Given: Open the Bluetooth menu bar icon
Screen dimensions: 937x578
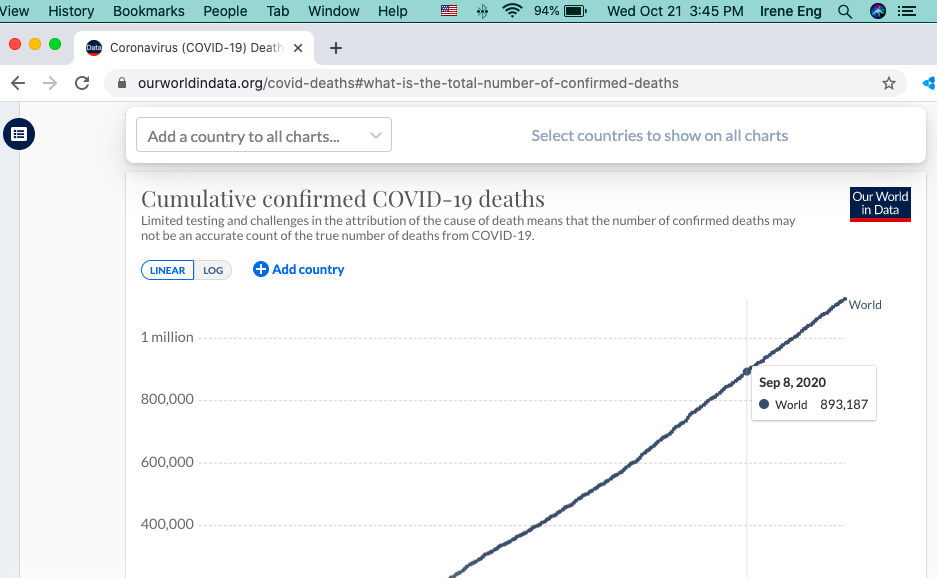Looking at the screenshot, I should [482, 11].
